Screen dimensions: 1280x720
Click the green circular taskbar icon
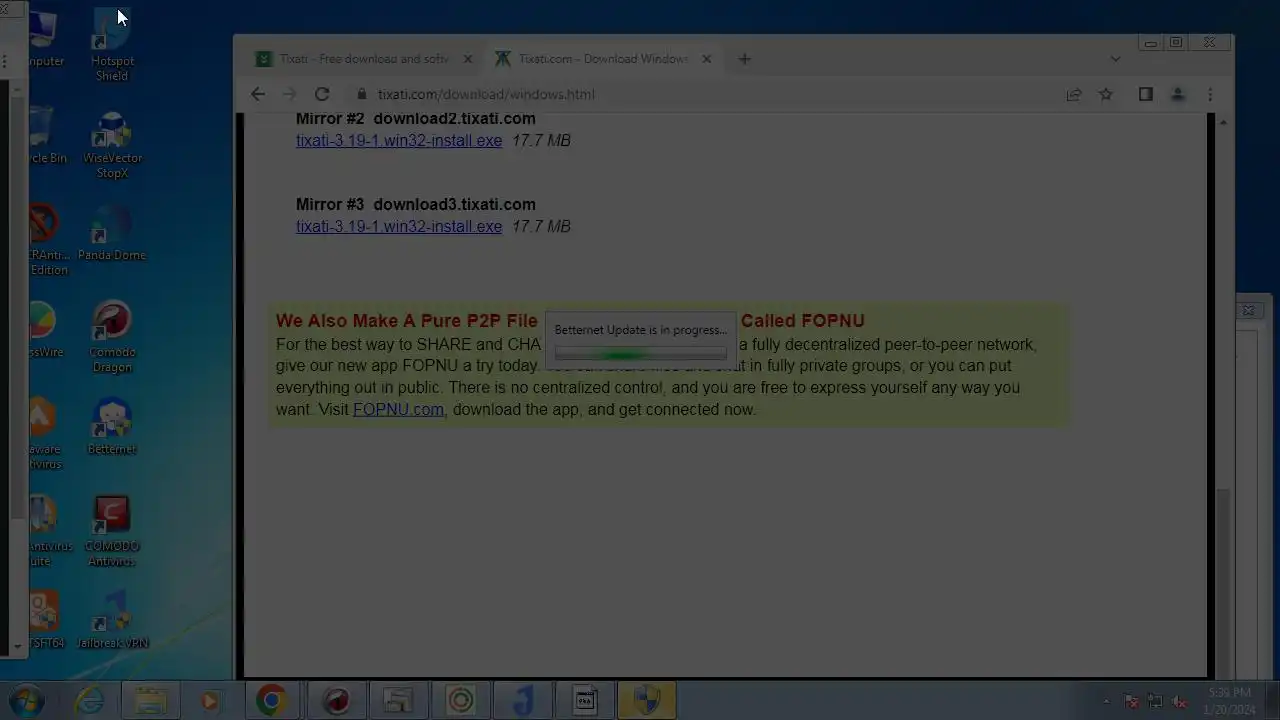[461, 701]
